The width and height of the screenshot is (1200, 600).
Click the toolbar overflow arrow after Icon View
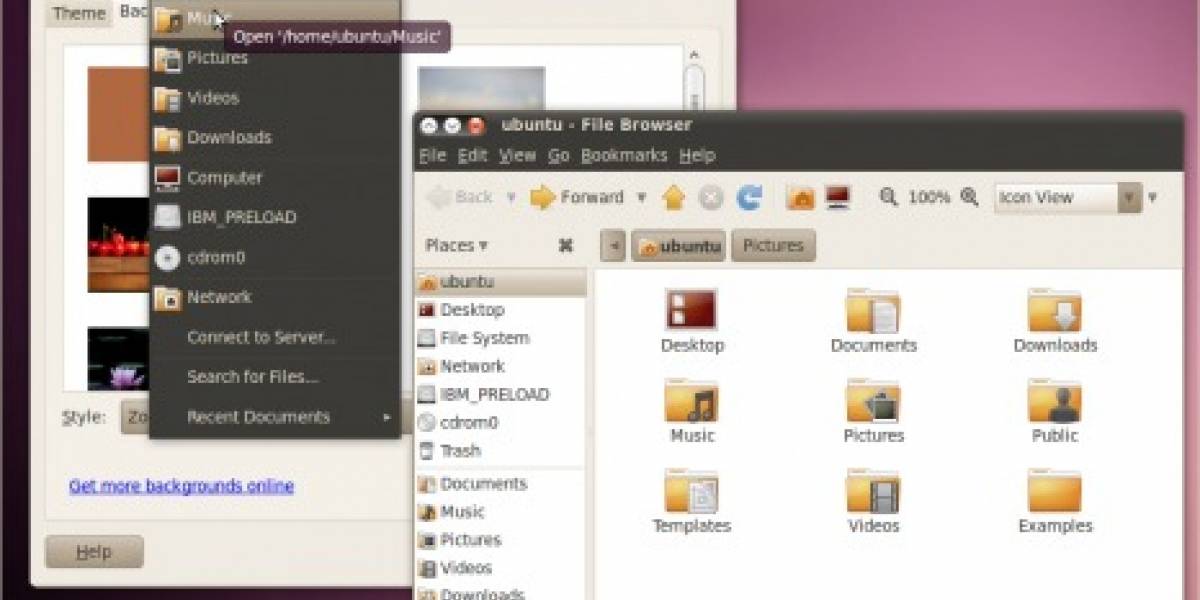(x=1153, y=198)
